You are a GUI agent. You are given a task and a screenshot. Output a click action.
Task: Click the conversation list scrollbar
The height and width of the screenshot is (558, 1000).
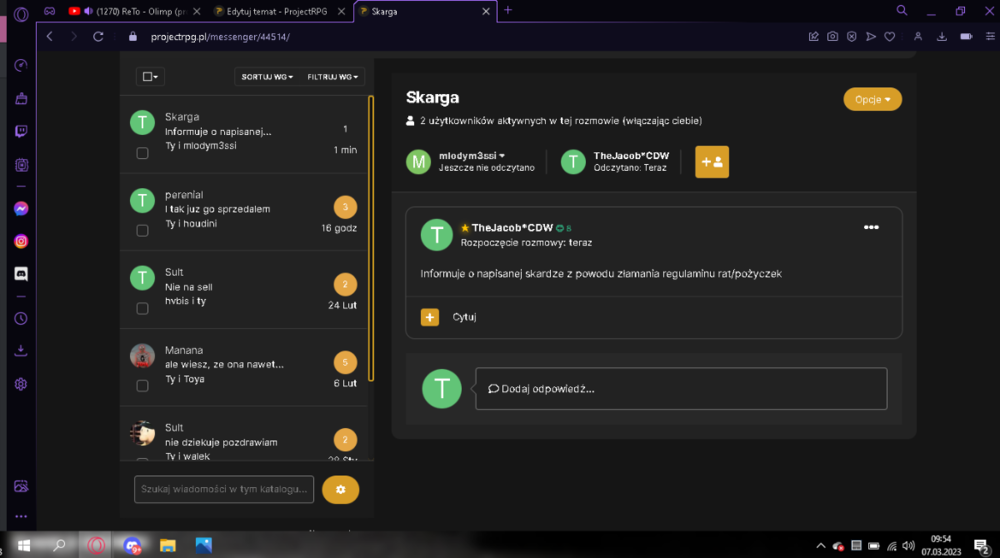[x=371, y=239]
